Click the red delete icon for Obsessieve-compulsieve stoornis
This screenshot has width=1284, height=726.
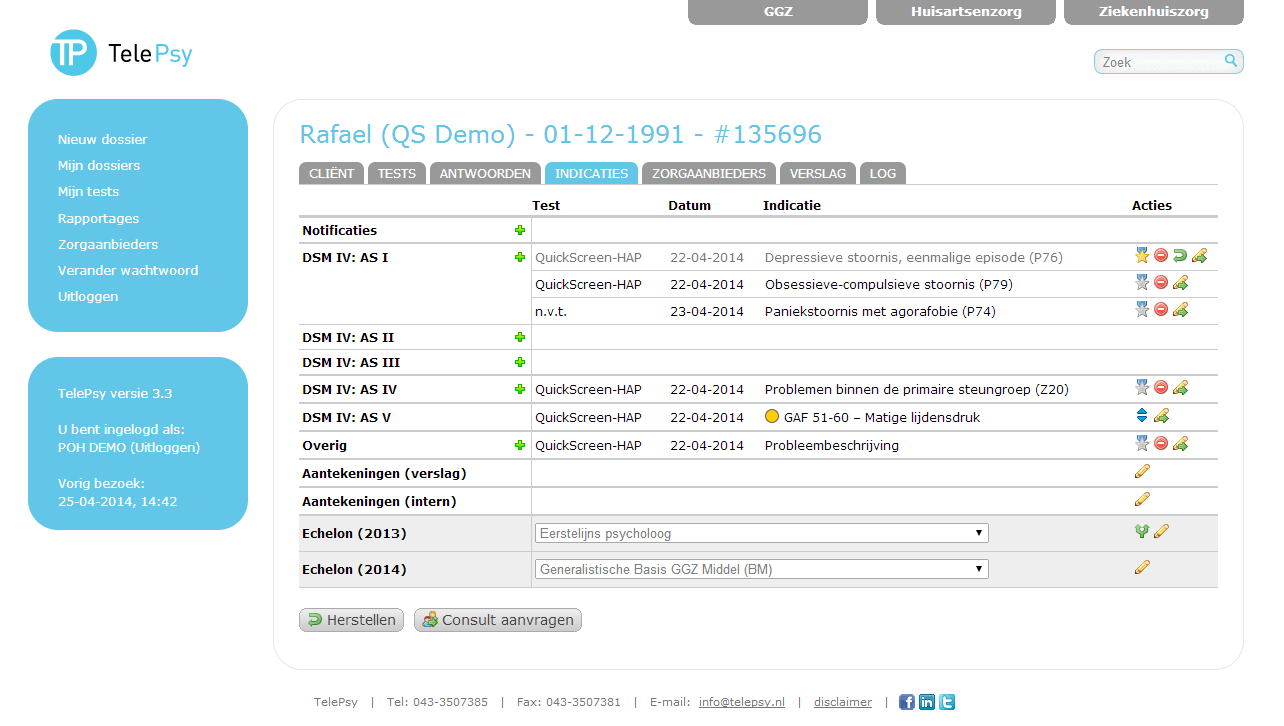(x=1161, y=283)
